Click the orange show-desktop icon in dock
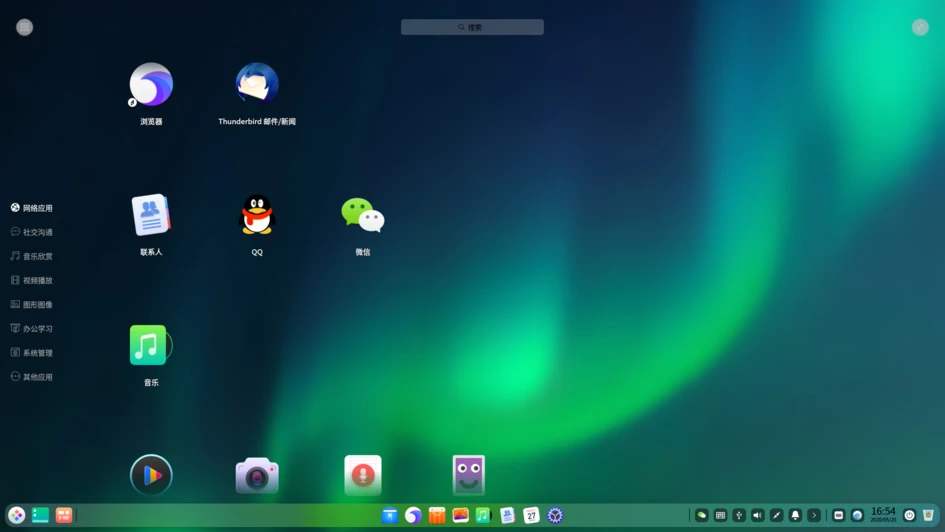The image size is (945, 532). click(x=63, y=516)
